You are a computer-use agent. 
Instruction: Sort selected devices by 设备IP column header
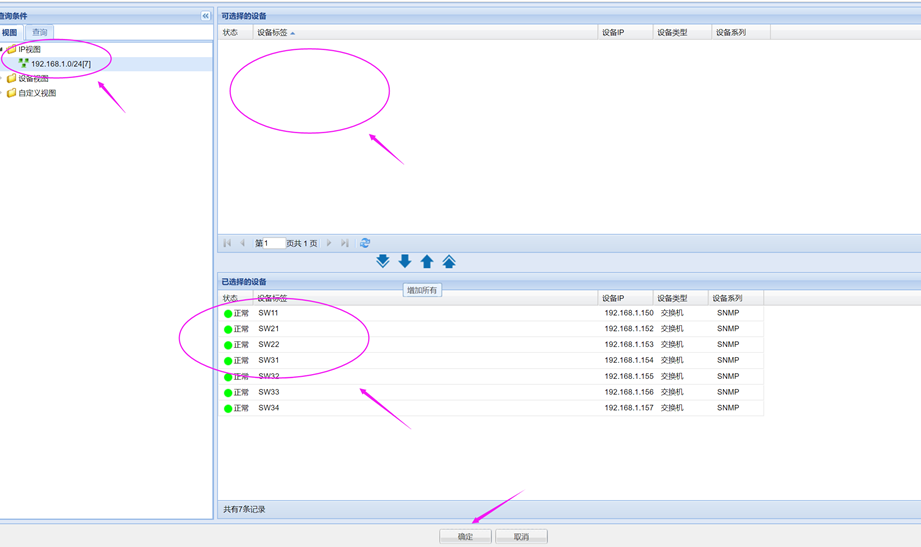point(625,298)
